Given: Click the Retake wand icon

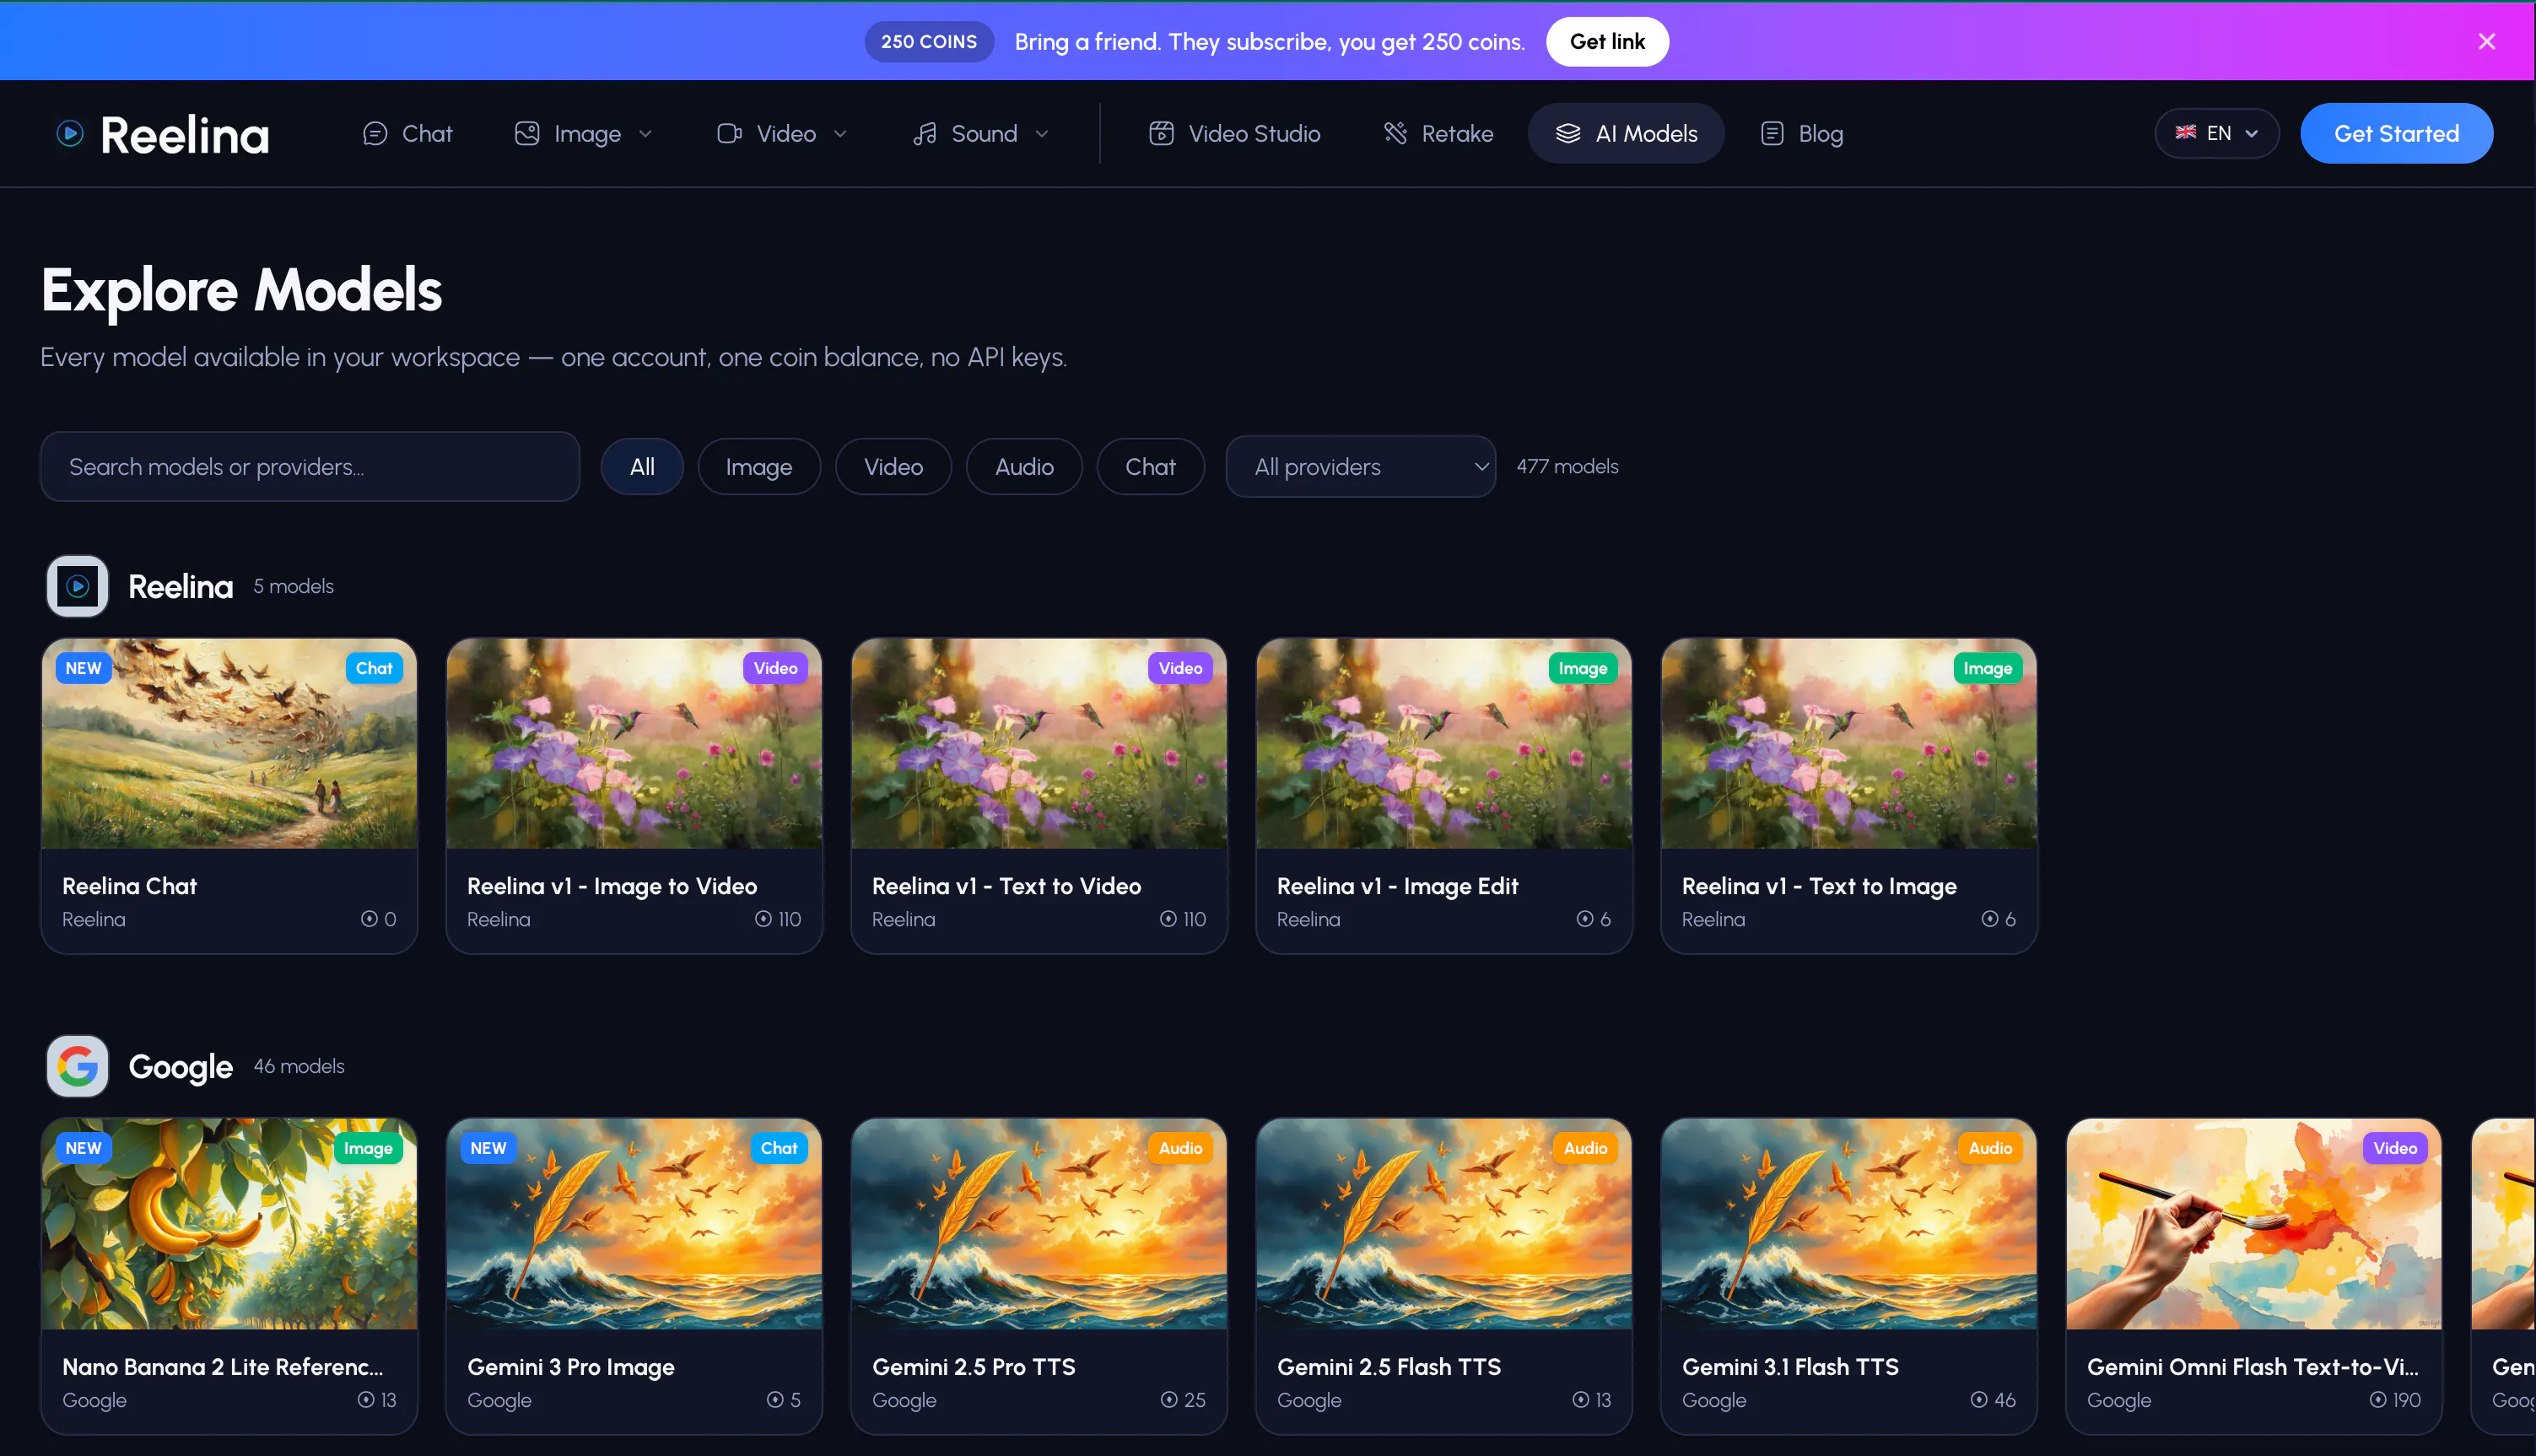Looking at the screenshot, I should [x=1395, y=133].
